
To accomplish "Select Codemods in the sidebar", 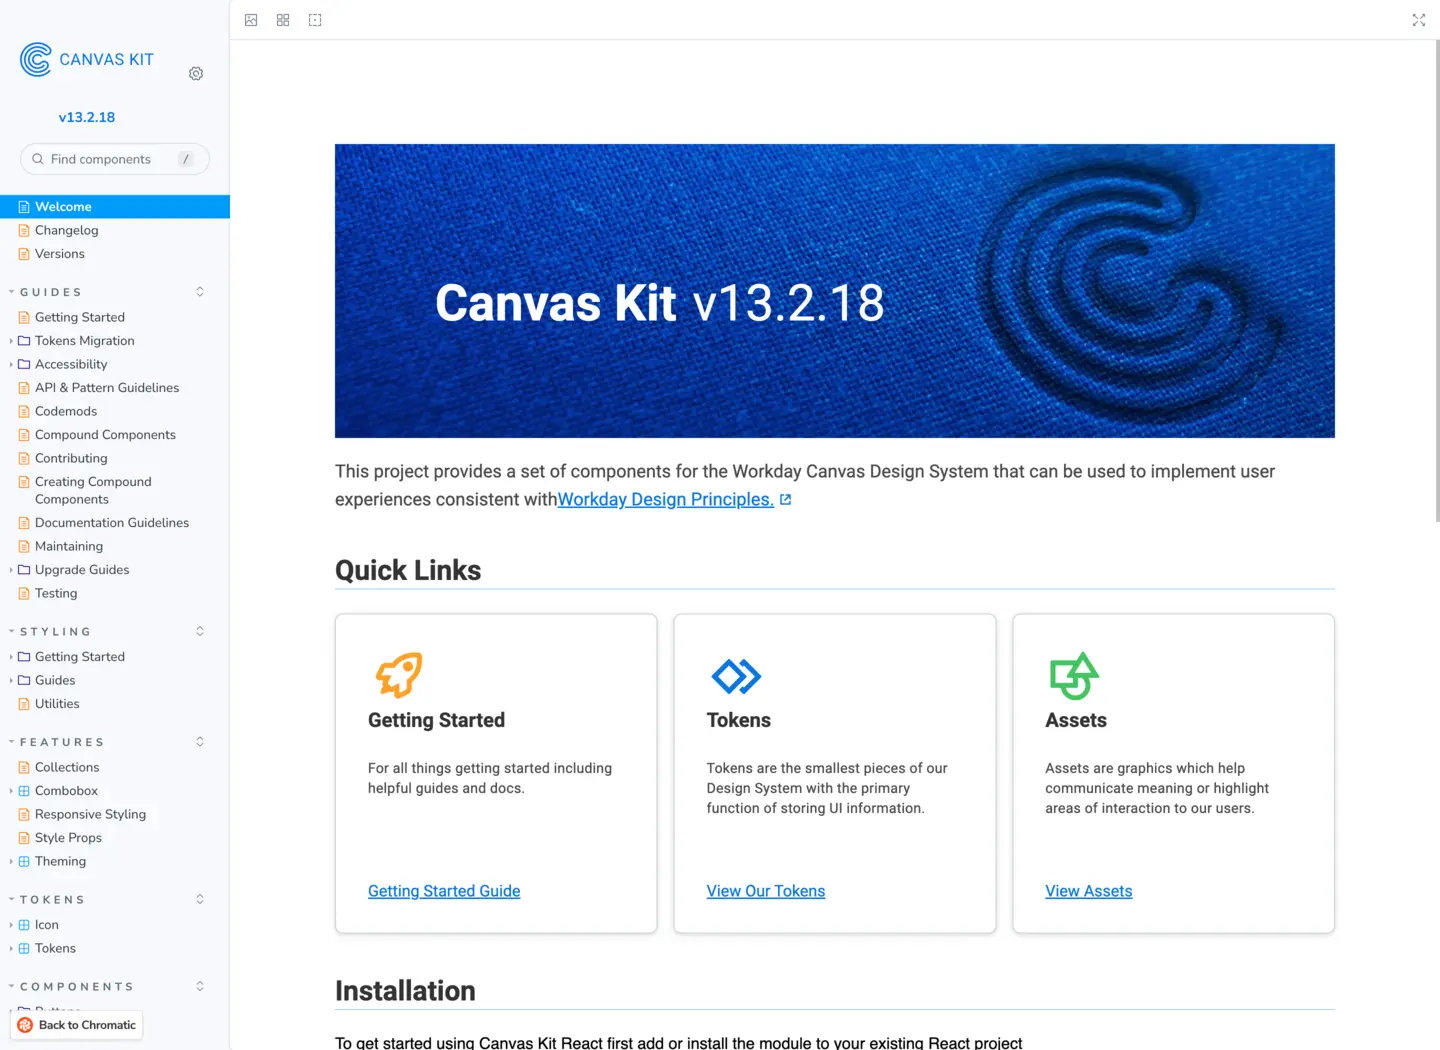I will pos(66,411).
